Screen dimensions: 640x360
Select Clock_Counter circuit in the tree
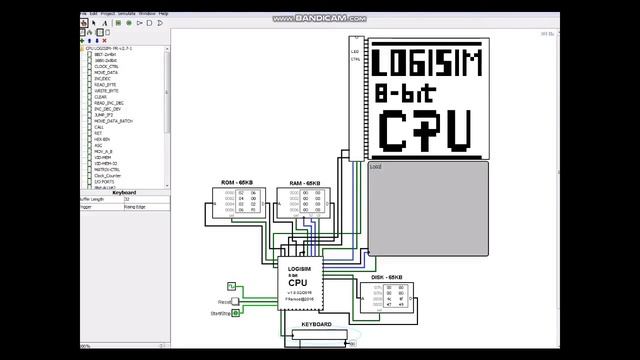[108, 176]
